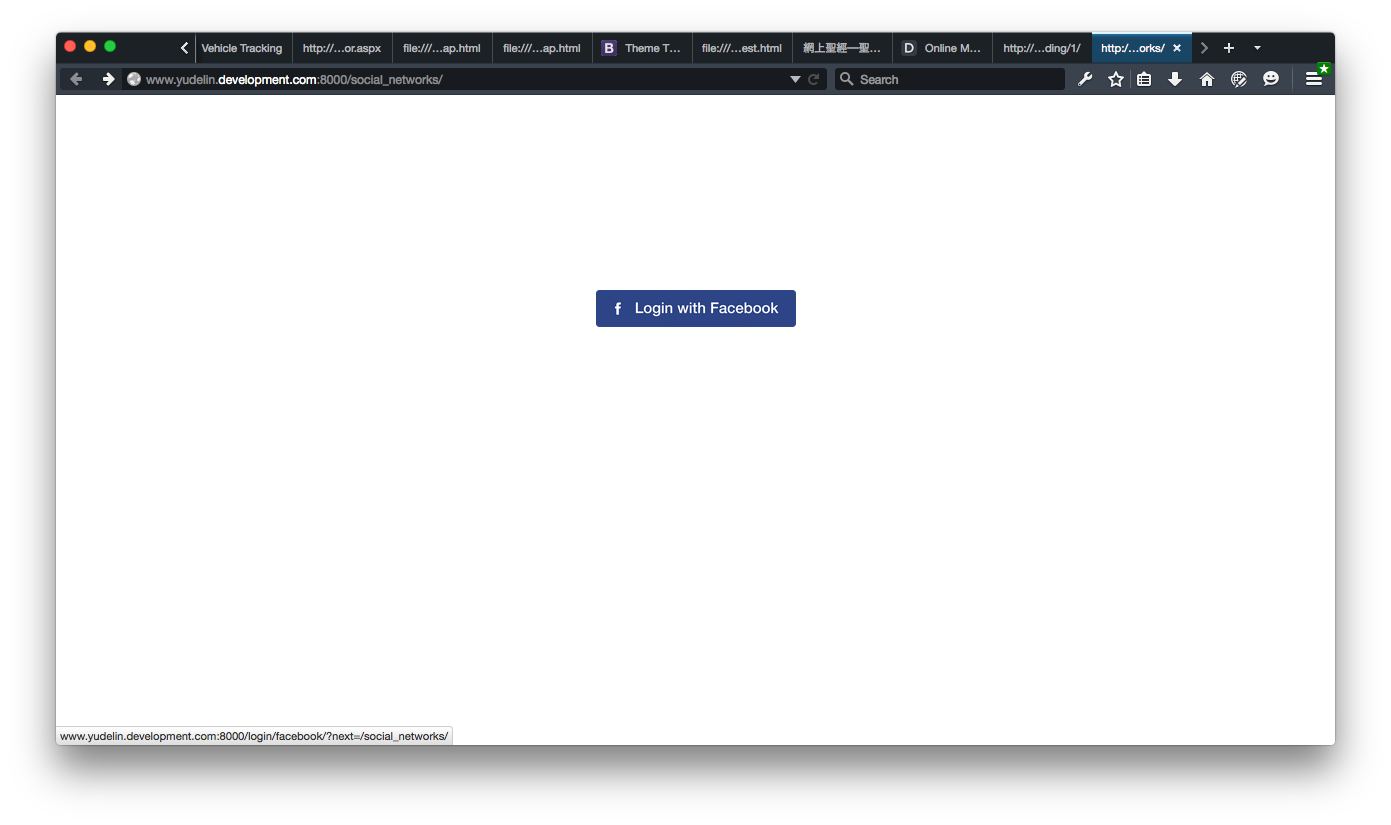Open the URL history dropdown arrow

796,79
